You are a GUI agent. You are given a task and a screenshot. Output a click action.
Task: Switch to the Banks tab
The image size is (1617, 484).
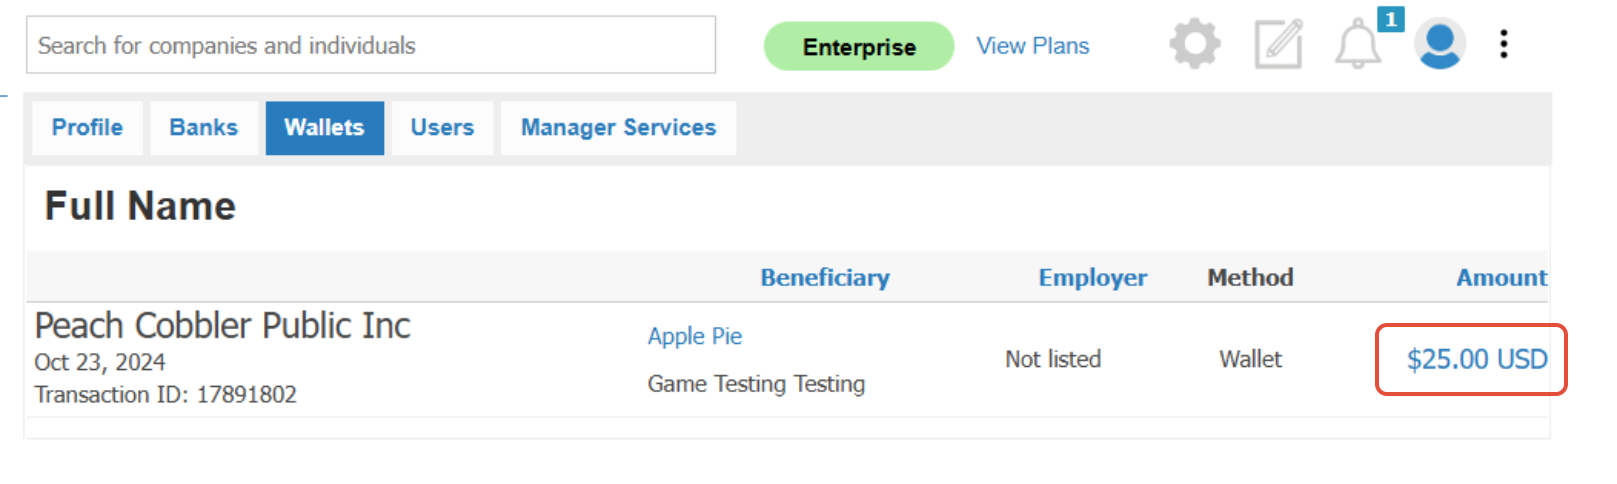point(204,128)
